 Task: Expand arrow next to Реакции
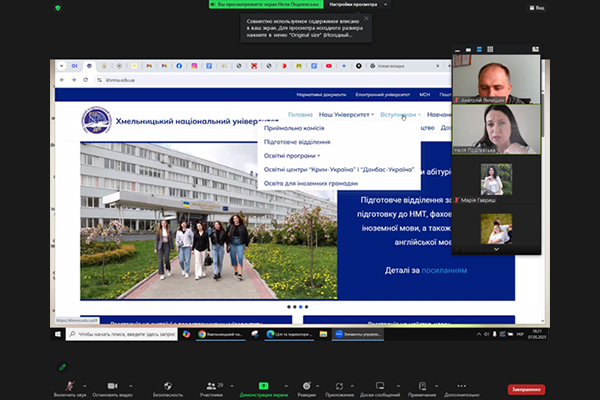point(318,386)
